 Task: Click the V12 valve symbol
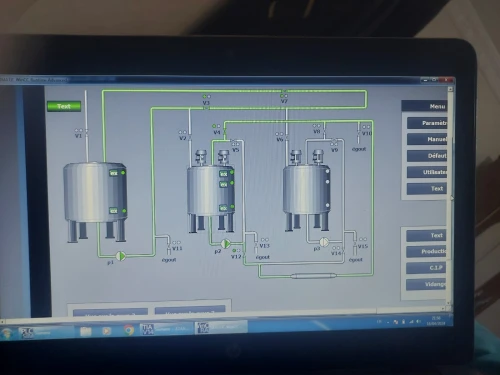click(244, 253)
